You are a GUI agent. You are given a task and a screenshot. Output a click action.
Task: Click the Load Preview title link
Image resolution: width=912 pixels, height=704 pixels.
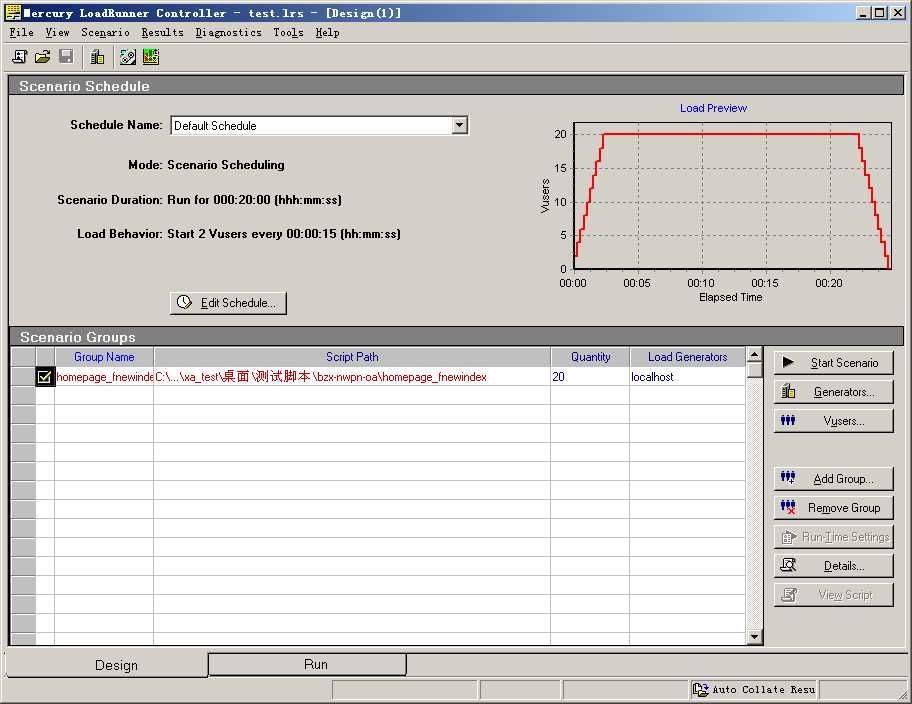pos(713,108)
